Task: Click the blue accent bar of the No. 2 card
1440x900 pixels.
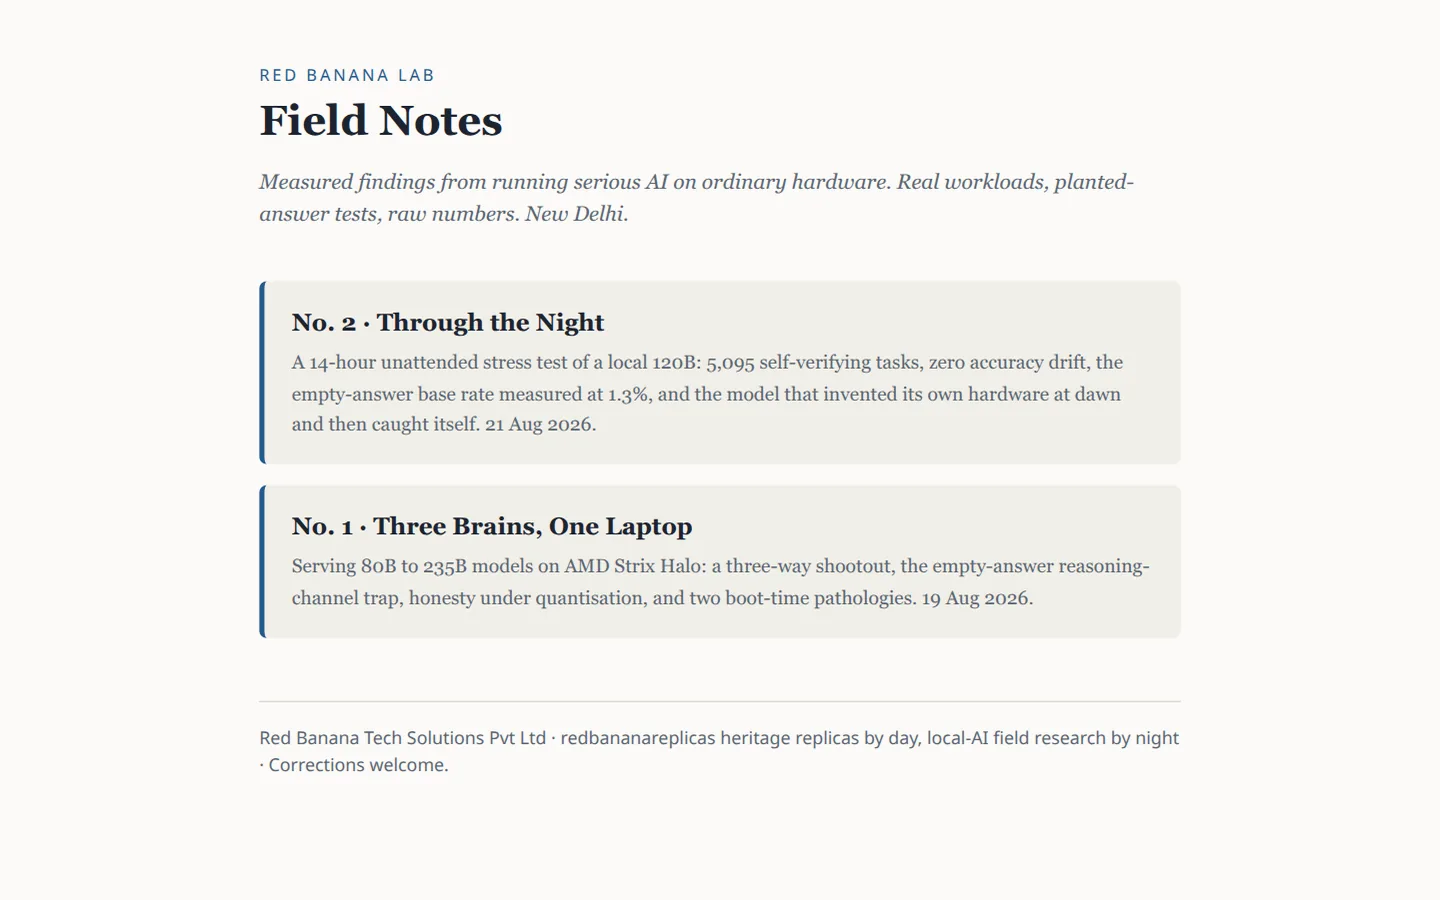Action: tap(262, 372)
